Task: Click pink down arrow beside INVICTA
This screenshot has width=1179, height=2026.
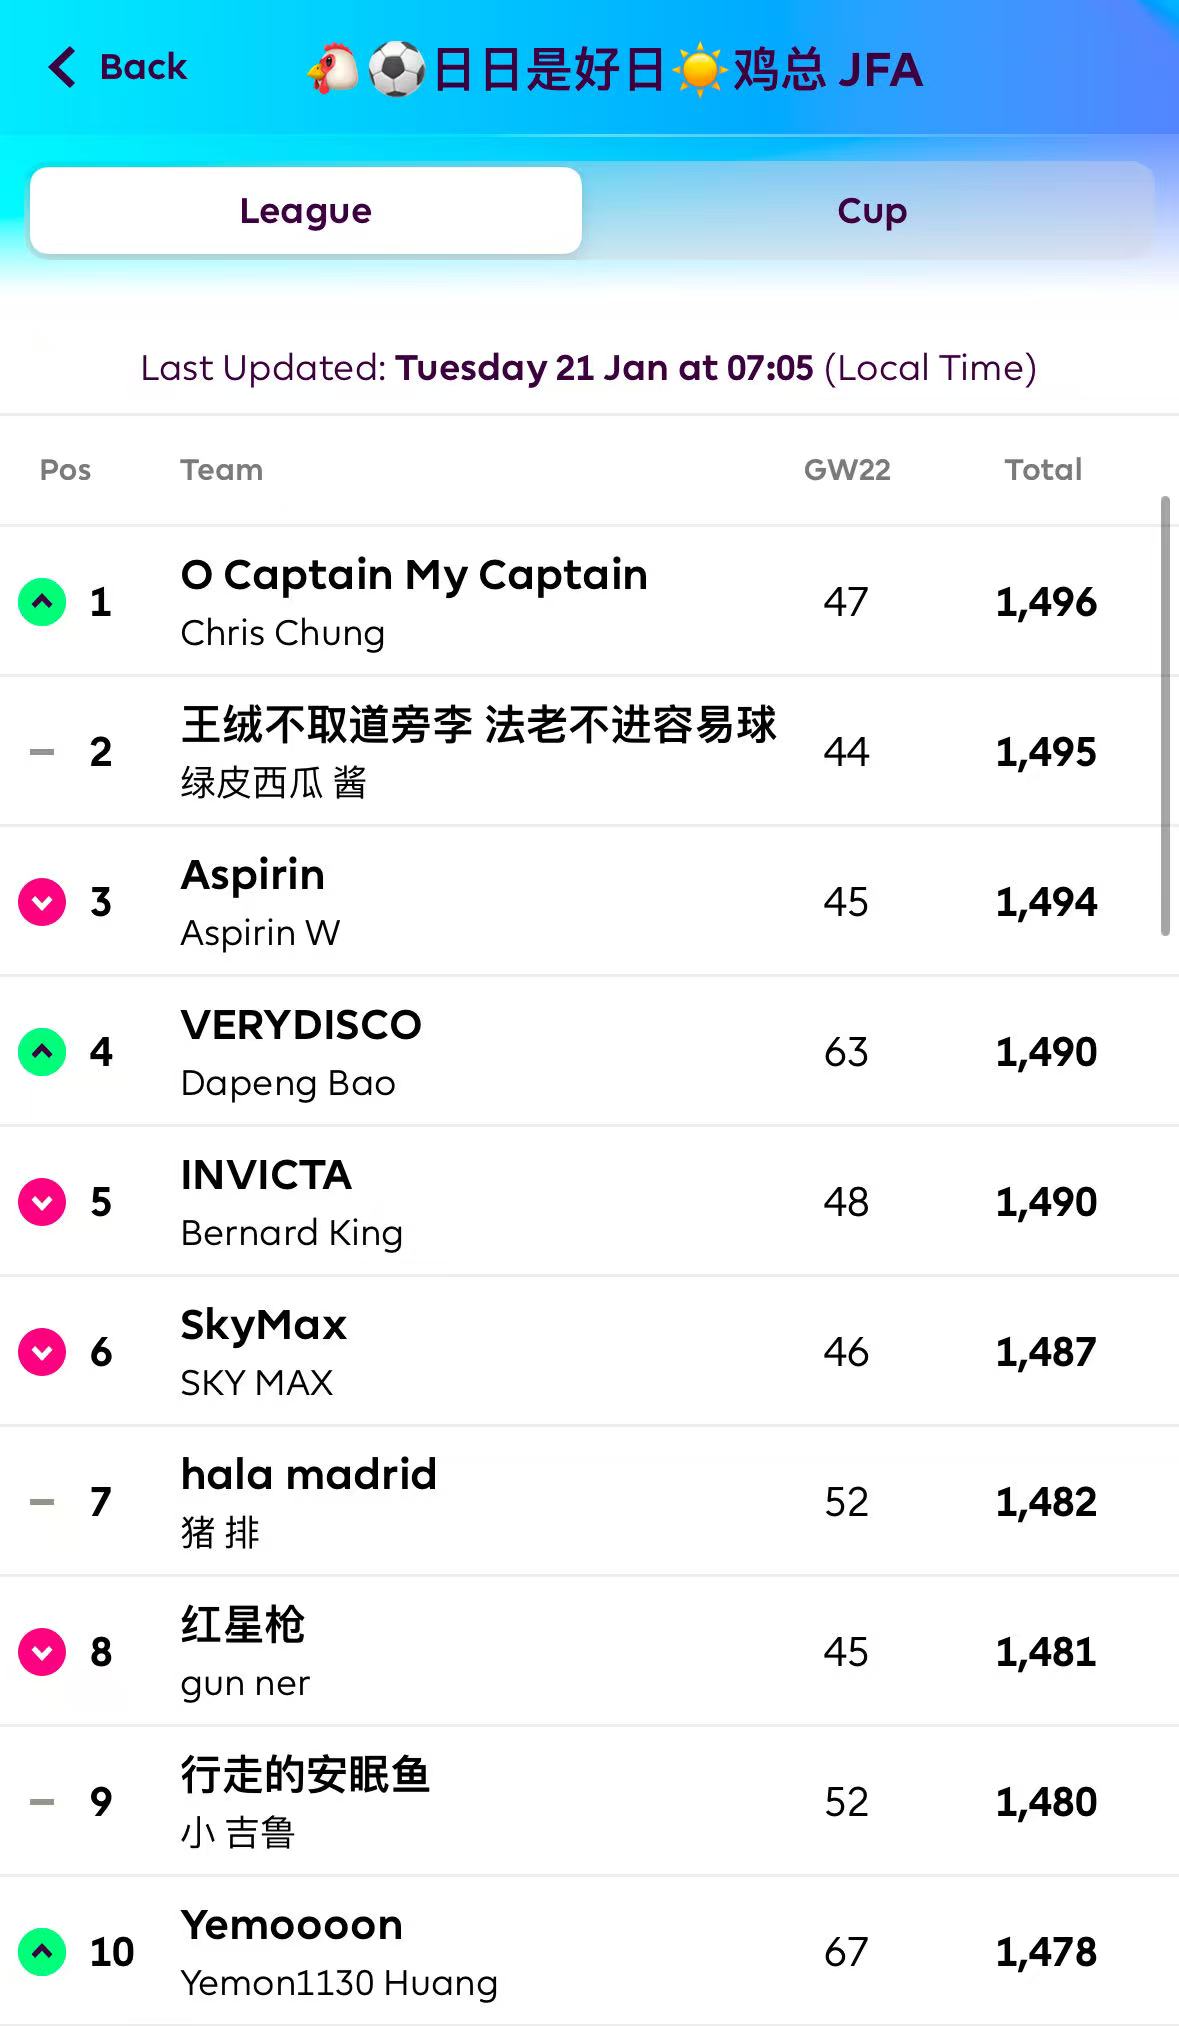Action: click(x=42, y=1202)
